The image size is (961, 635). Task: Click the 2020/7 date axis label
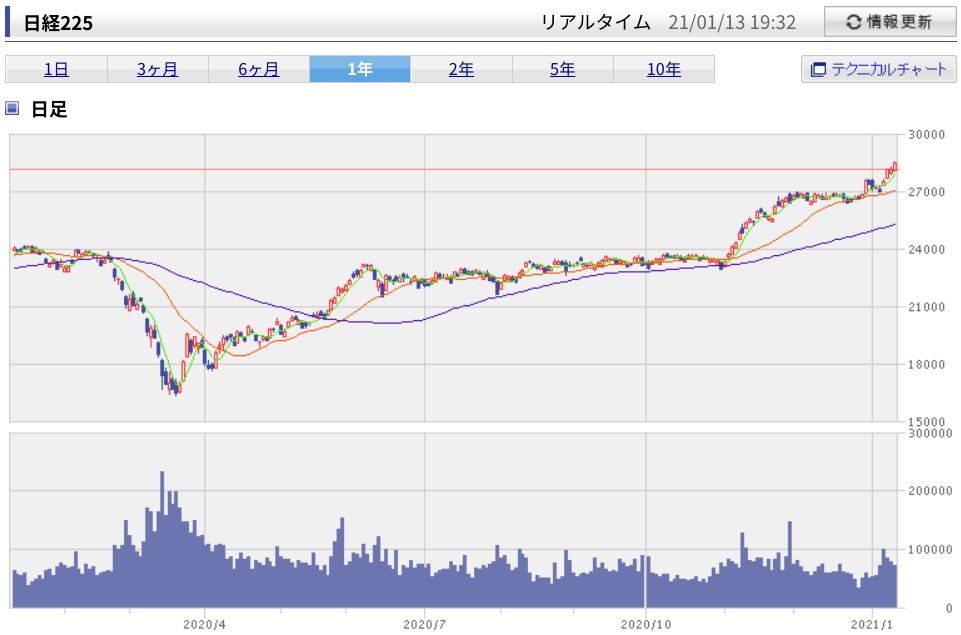click(424, 625)
